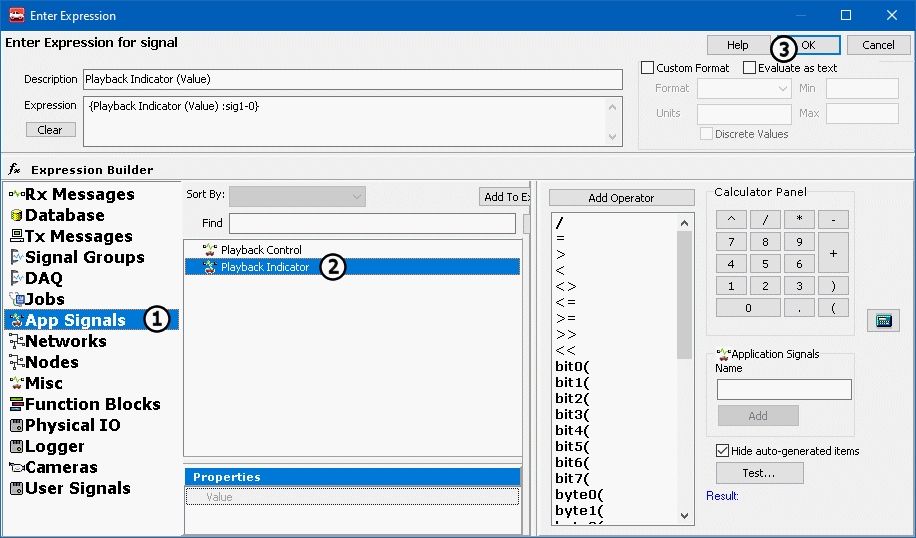This screenshot has width=916, height=538.
Task: Select the Logger category icon
Action: [16, 446]
